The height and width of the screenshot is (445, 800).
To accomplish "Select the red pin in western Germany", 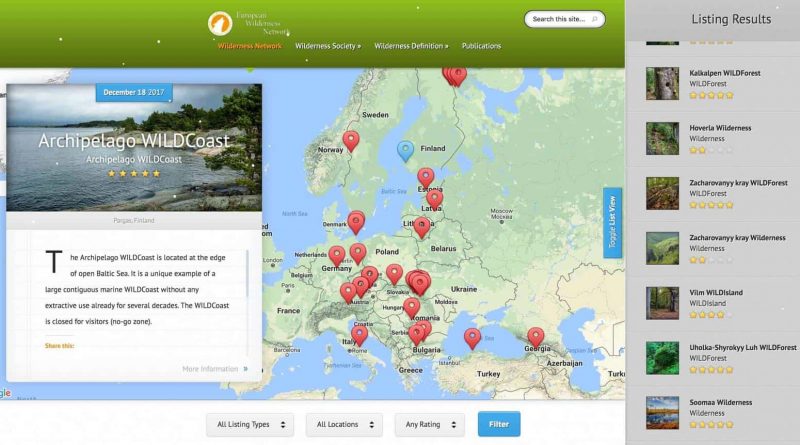I will point(337,256).
